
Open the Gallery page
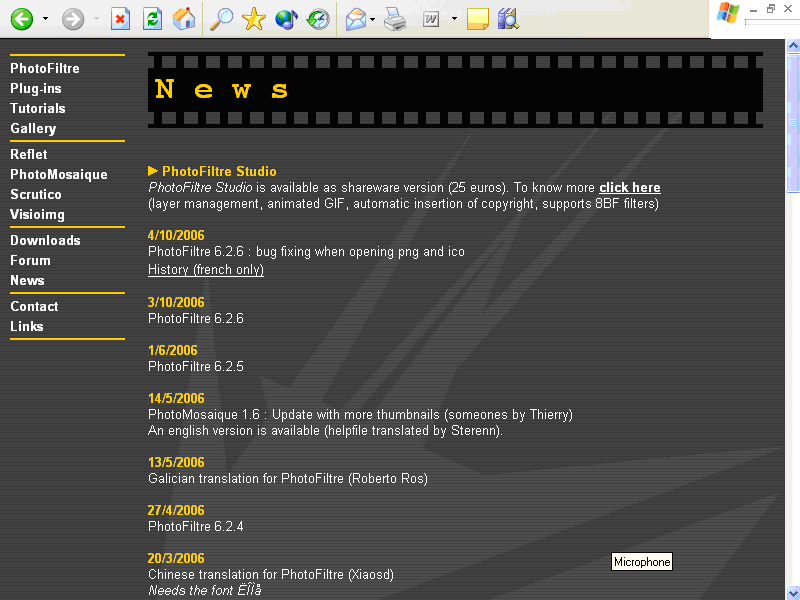point(33,129)
